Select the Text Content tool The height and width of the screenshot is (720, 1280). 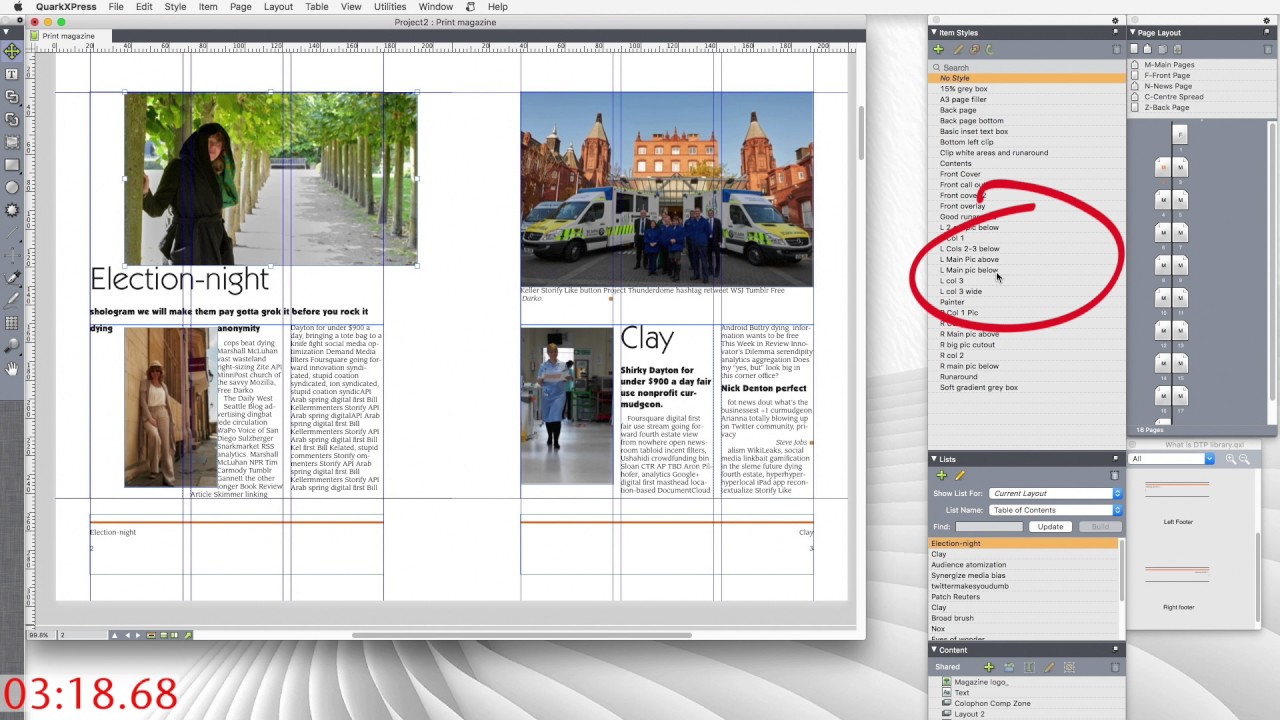[12, 74]
